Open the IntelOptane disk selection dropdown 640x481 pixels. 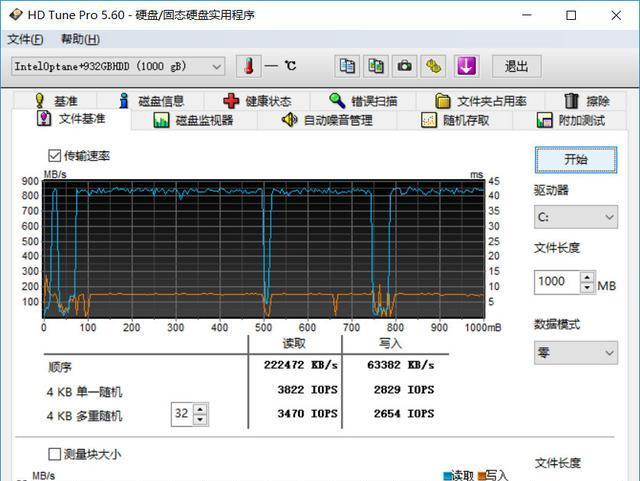pyautogui.click(x=118, y=66)
